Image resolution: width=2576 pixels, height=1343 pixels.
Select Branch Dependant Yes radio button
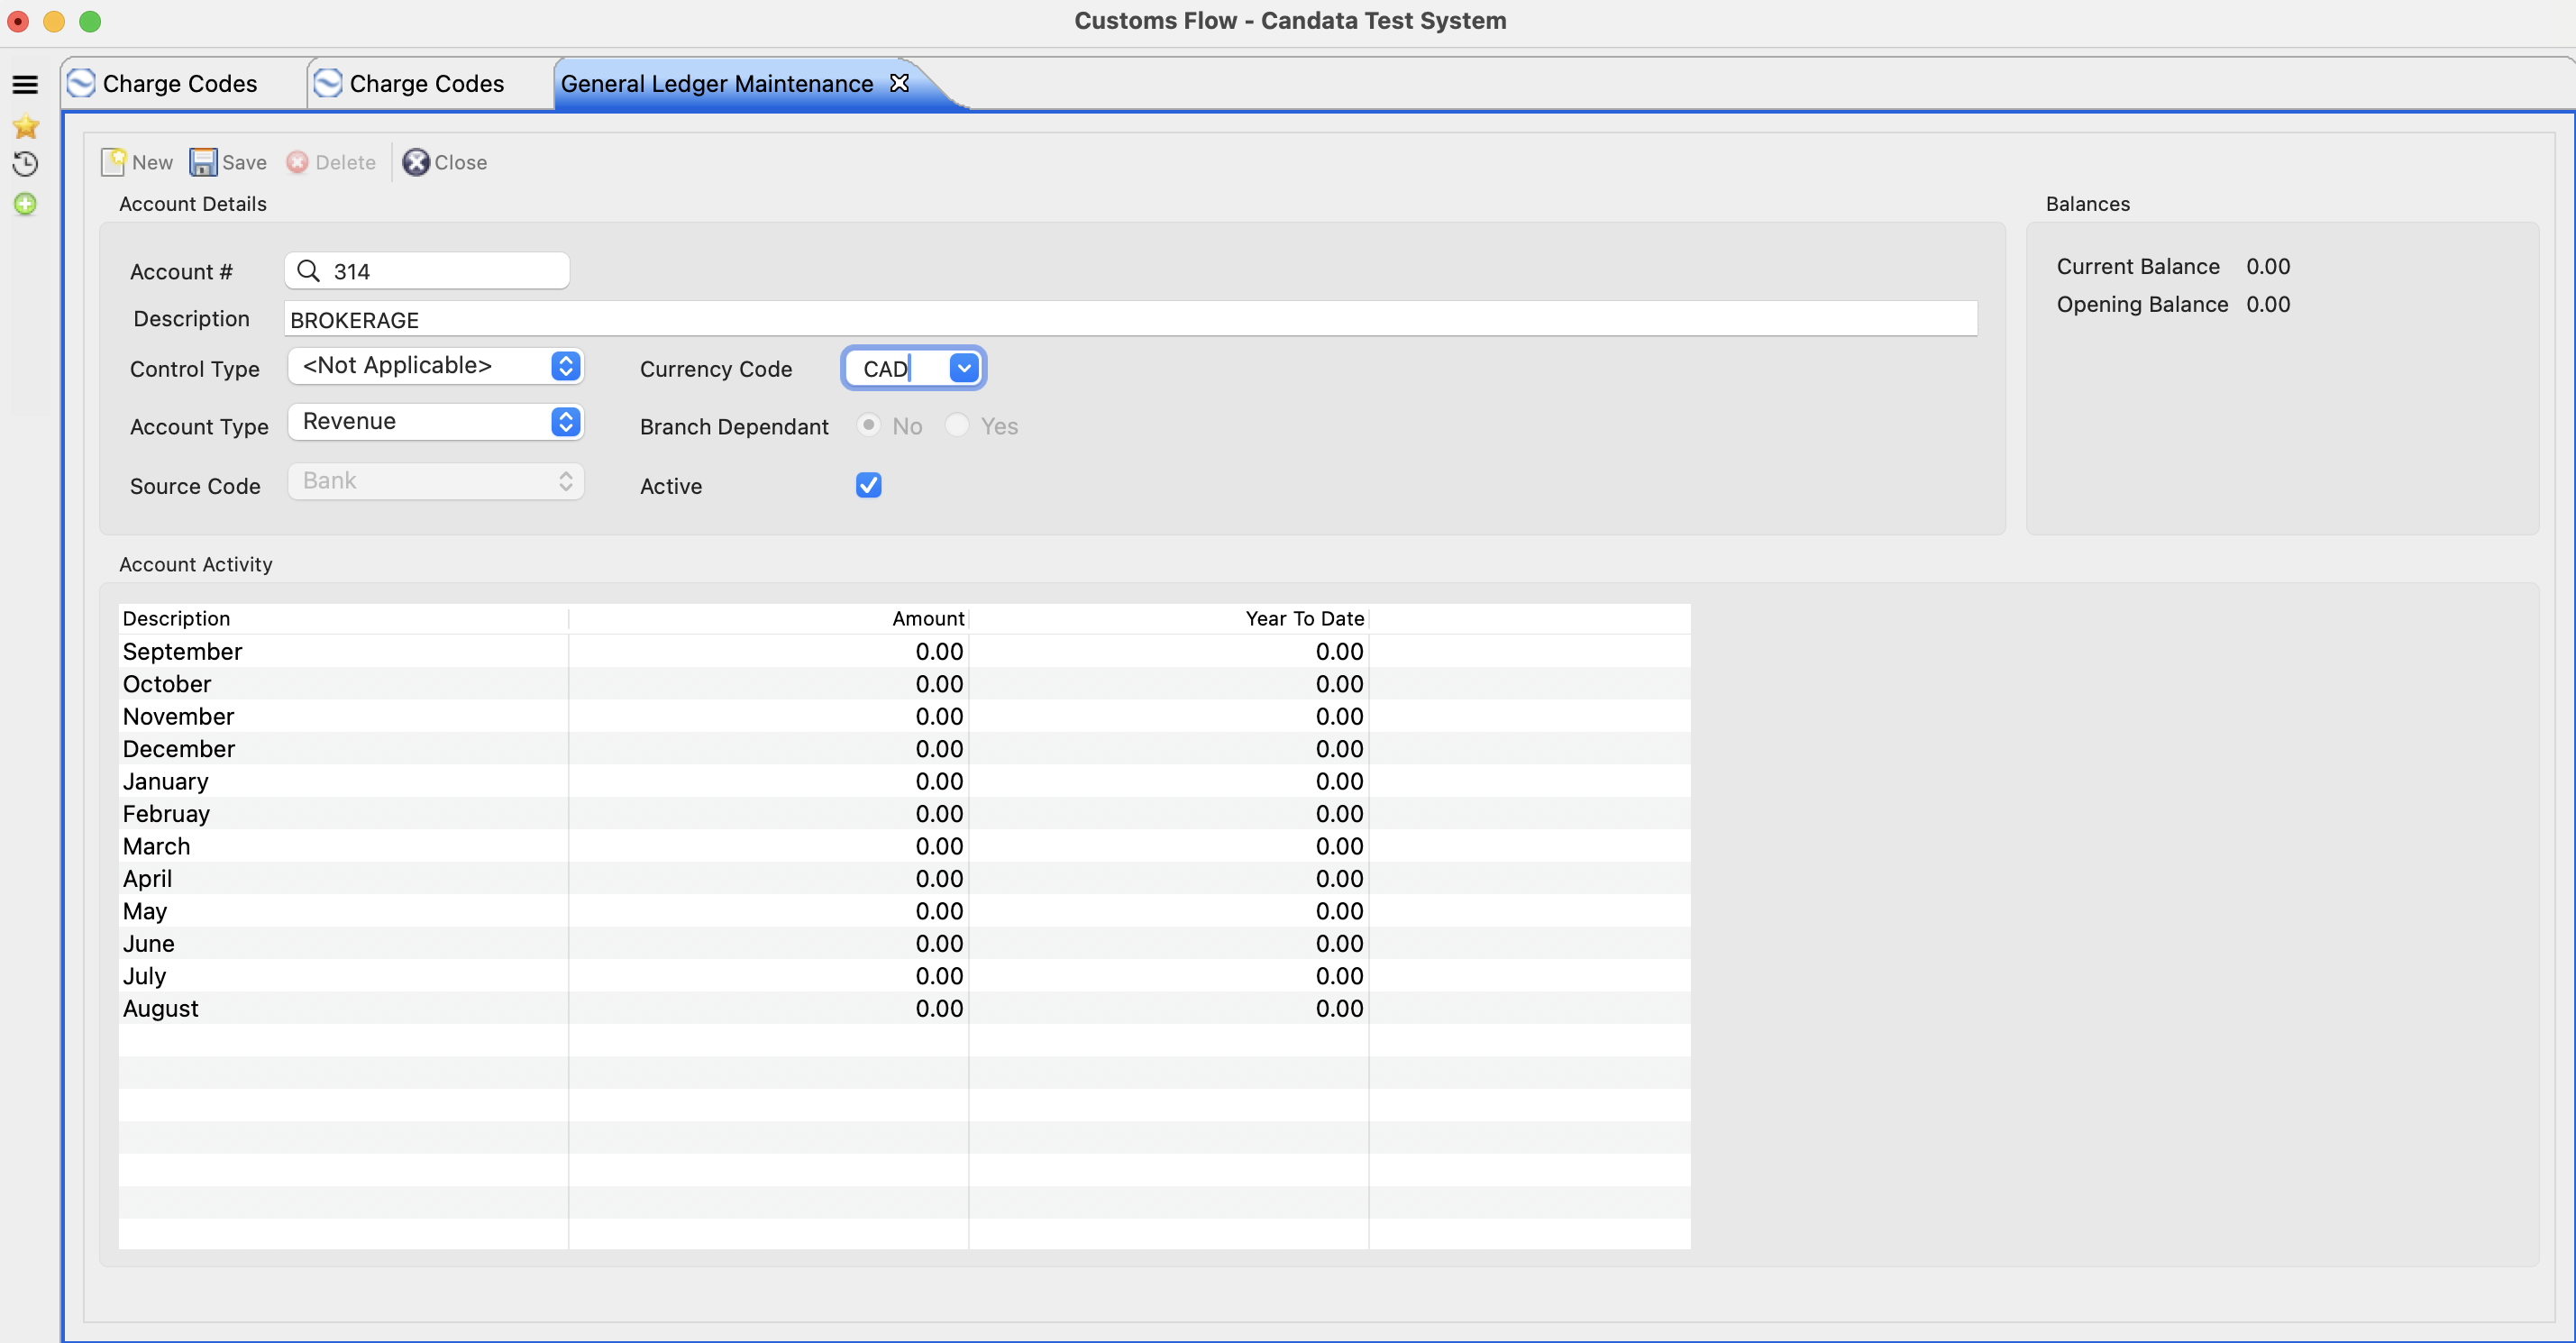pos(957,425)
